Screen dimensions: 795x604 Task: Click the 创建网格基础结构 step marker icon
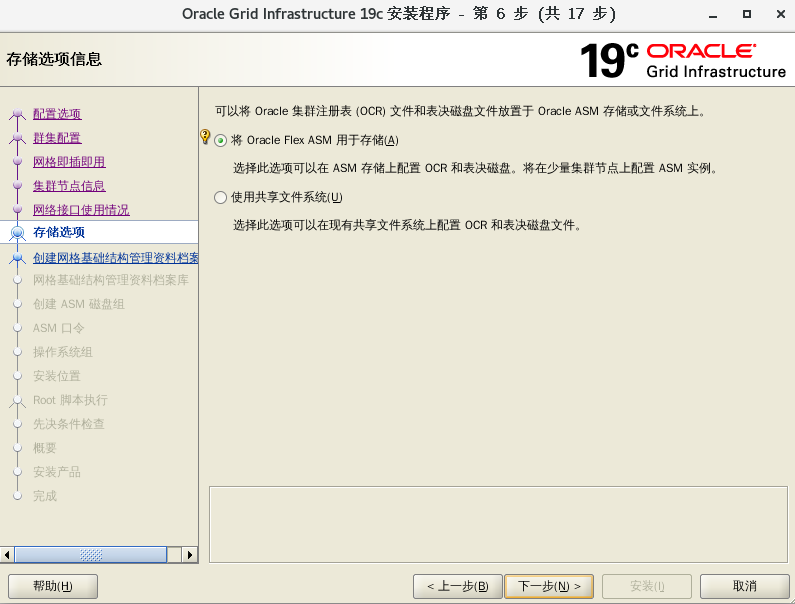click(17, 258)
